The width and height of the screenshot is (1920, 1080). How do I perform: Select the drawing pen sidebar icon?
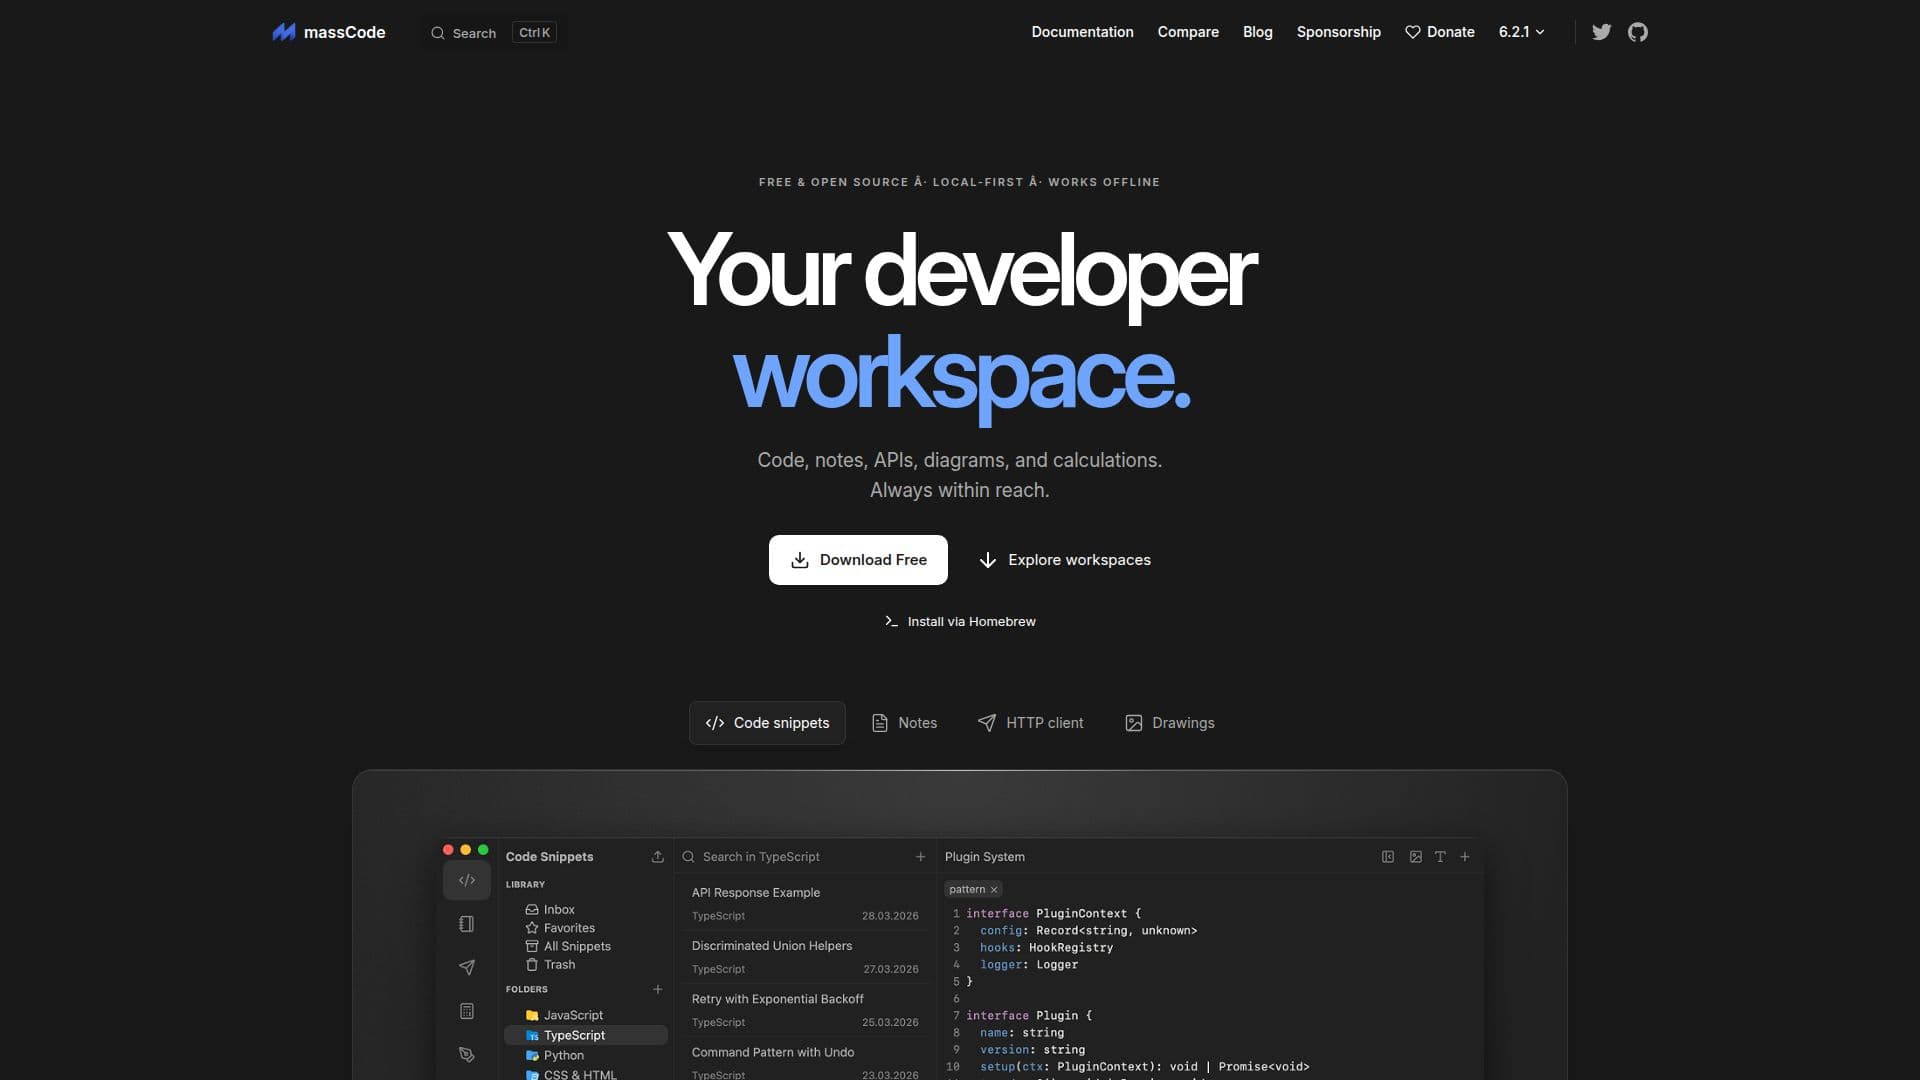coord(467,1054)
